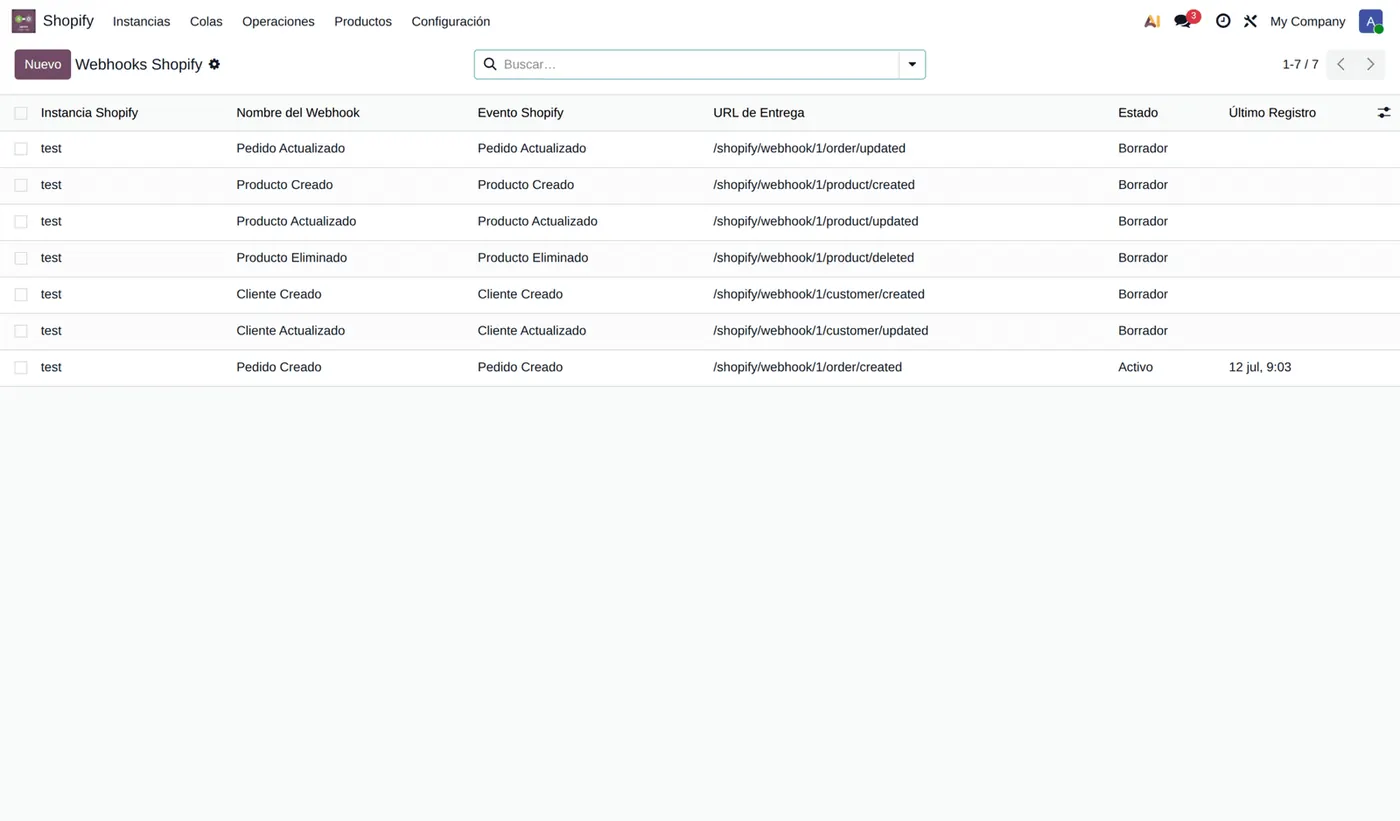This screenshot has height=821, width=1400.
Task: Open the Pedido Creado webhook name cell
Action: point(279,367)
